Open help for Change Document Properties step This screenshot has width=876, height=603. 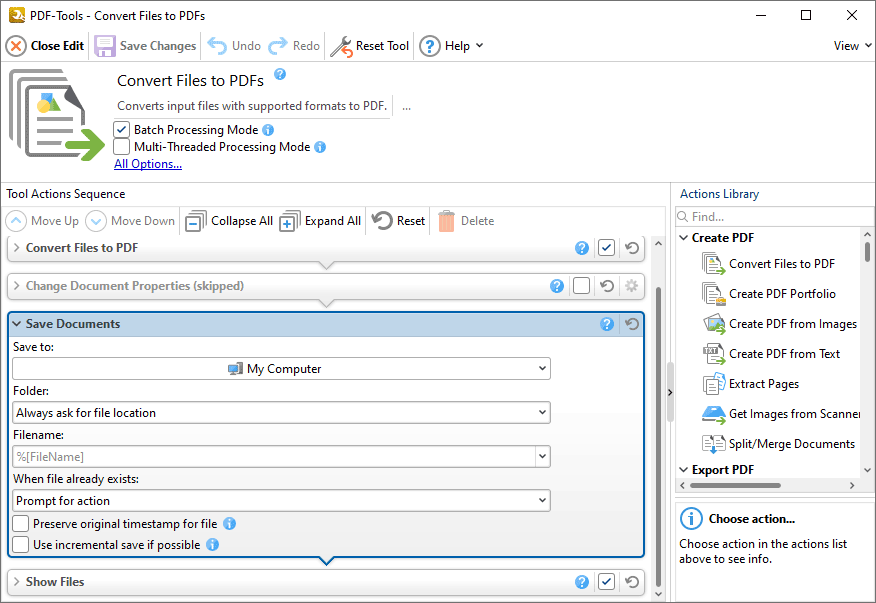click(x=556, y=286)
